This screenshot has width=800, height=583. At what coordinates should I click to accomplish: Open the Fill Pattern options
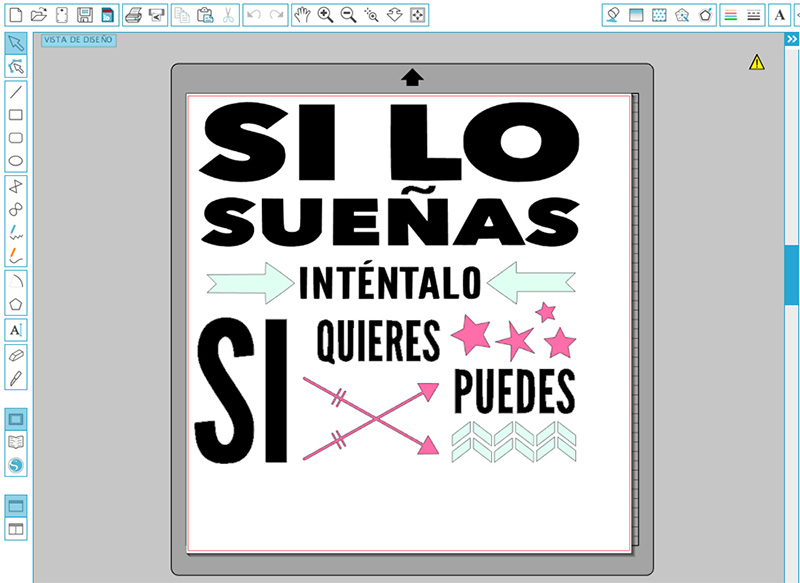point(658,15)
